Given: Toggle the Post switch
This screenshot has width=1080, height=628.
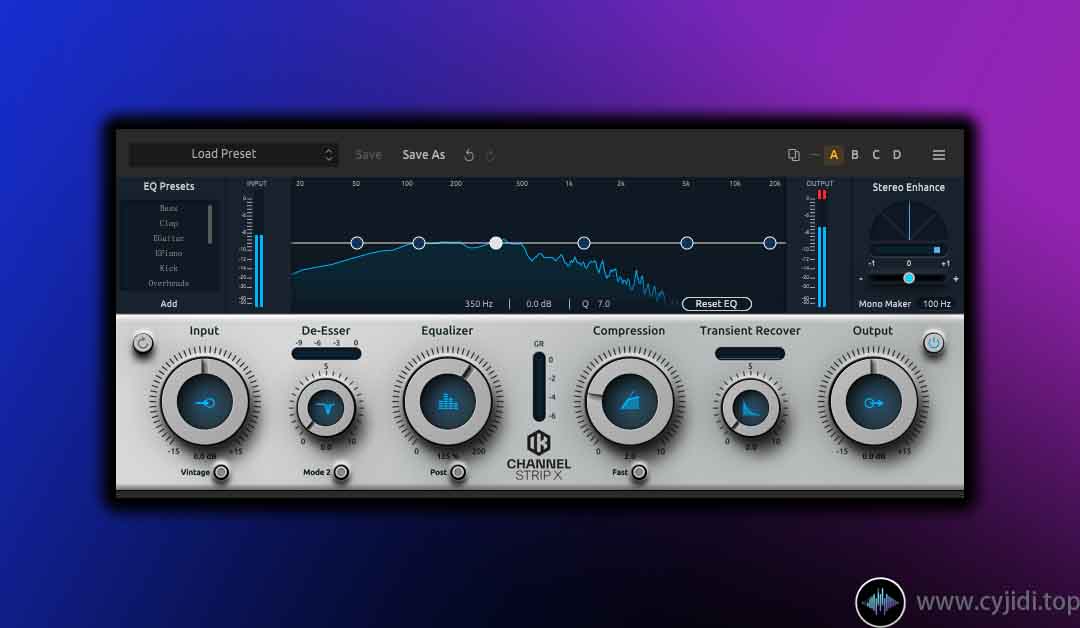Looking at the screenshot, I should tap(458, 472).
